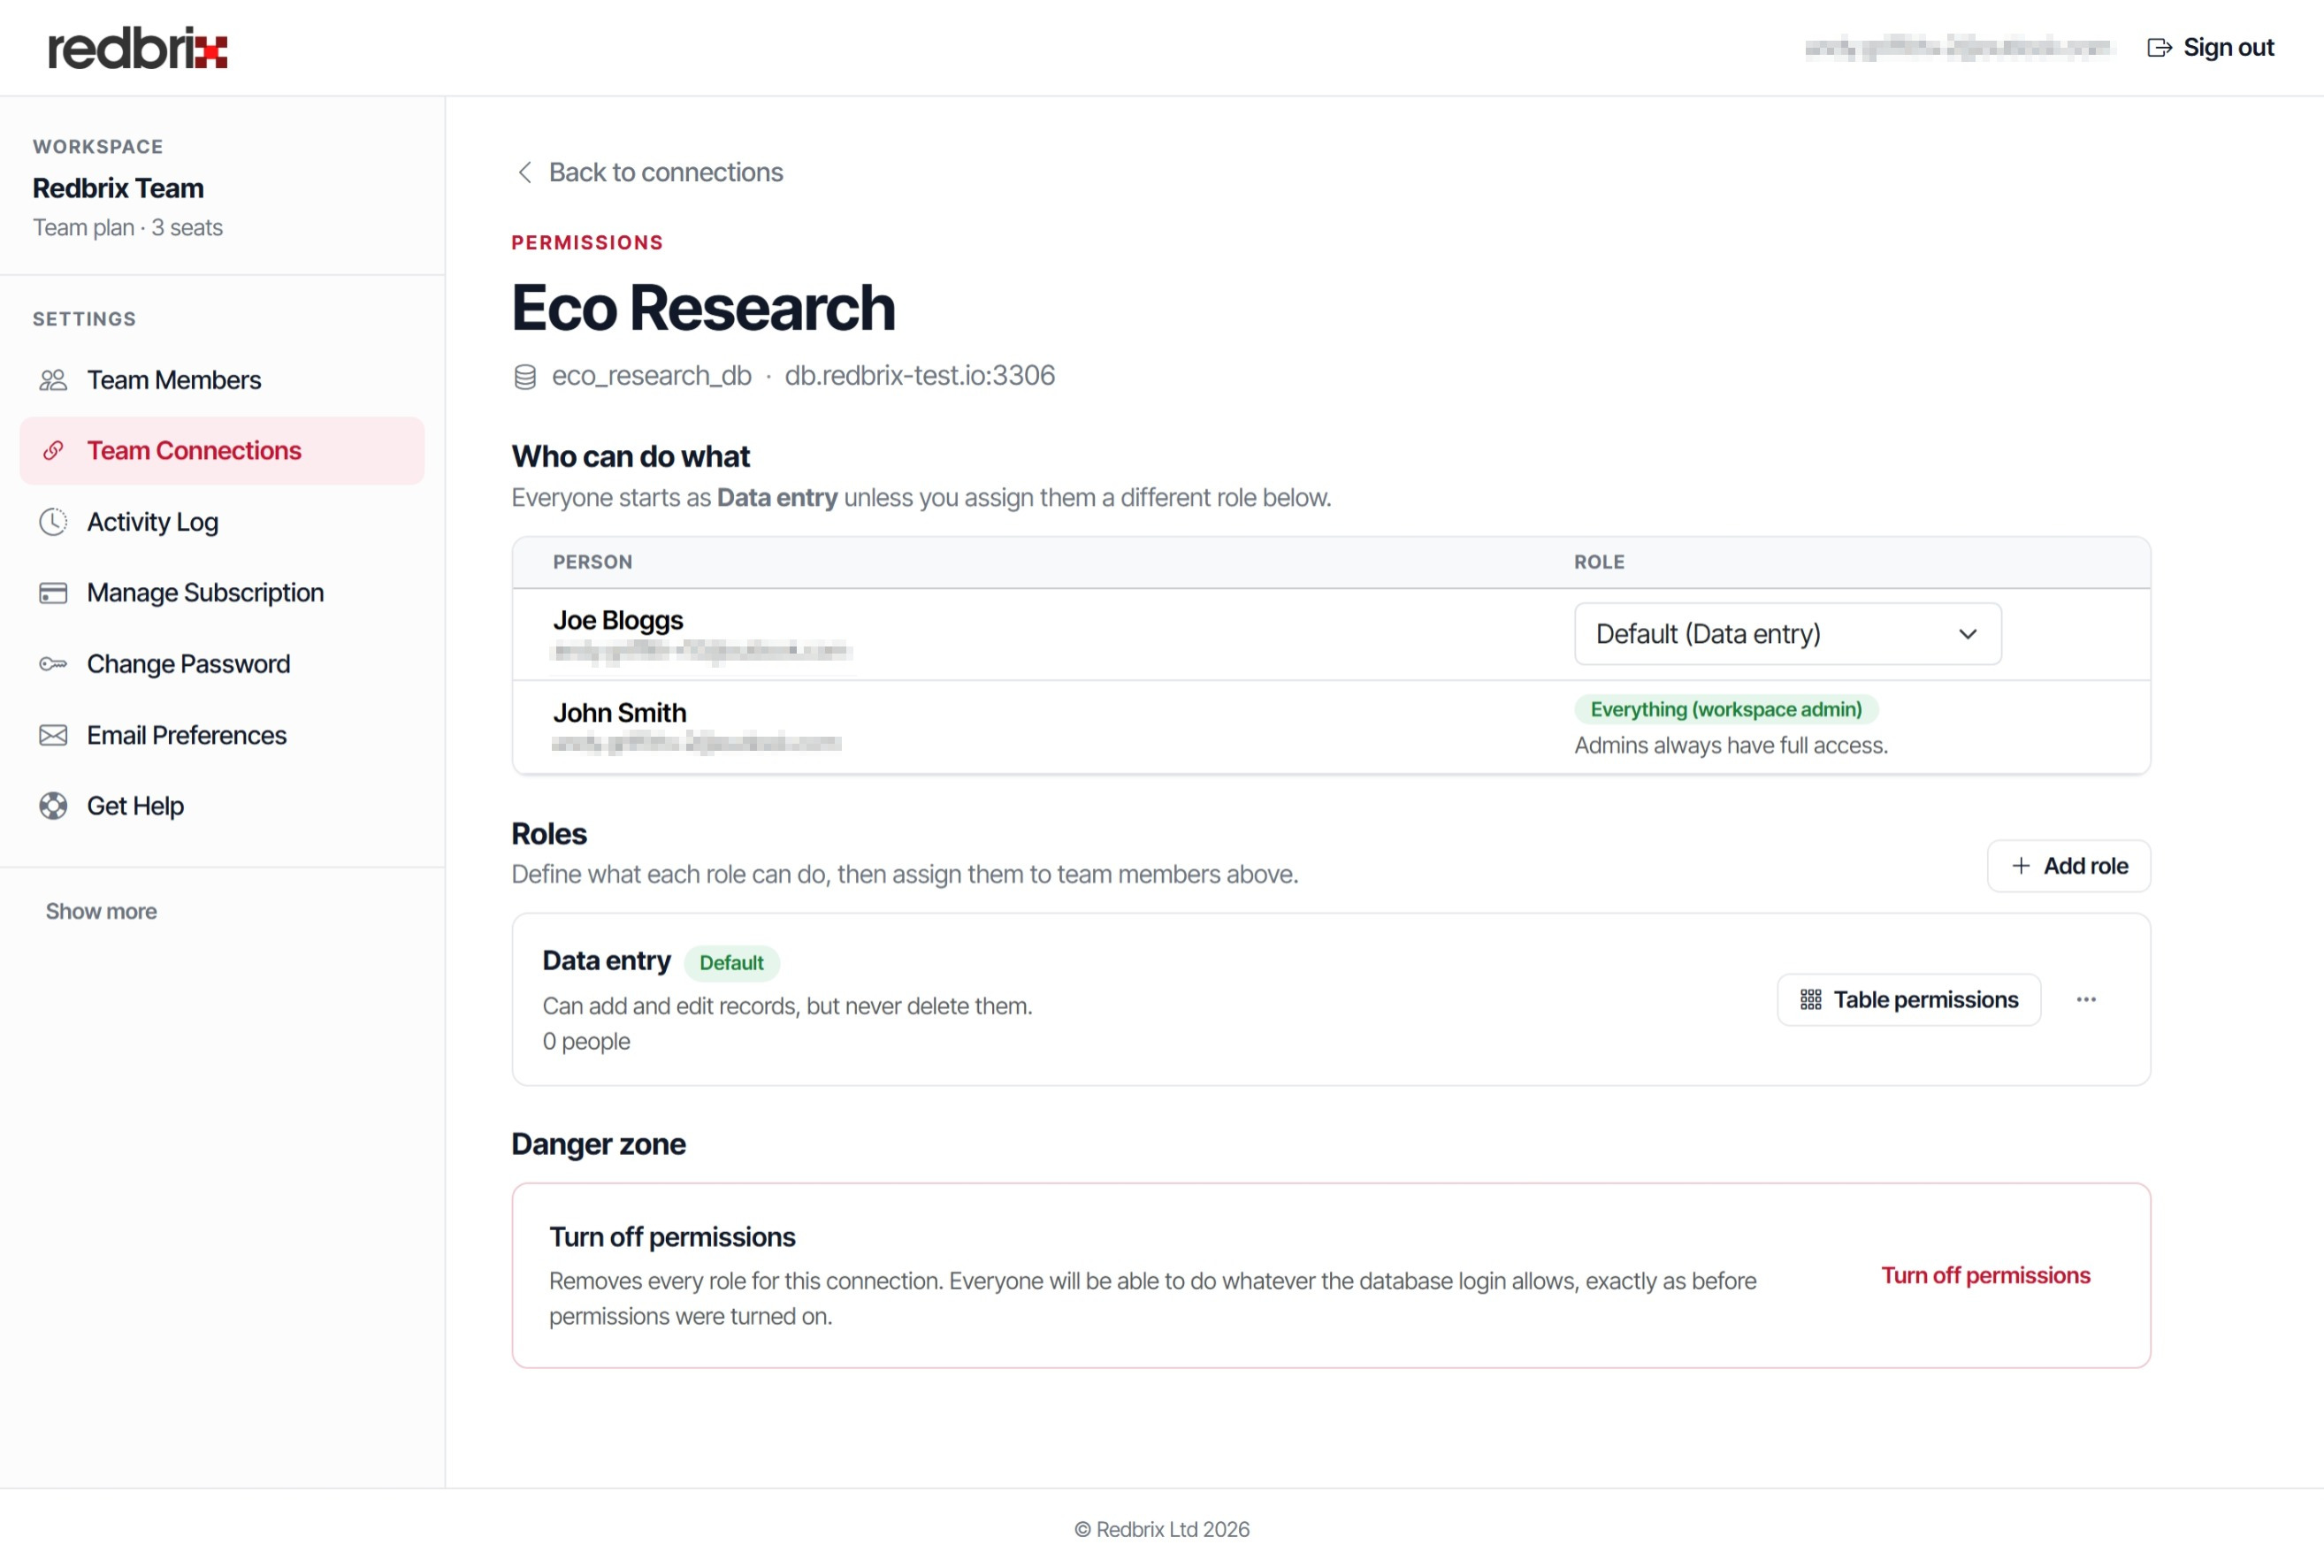Image resolution: width=2324 pixels, height=1568 pixels.
Task: Click the Team Connections link icon
Action: (53, 451)
